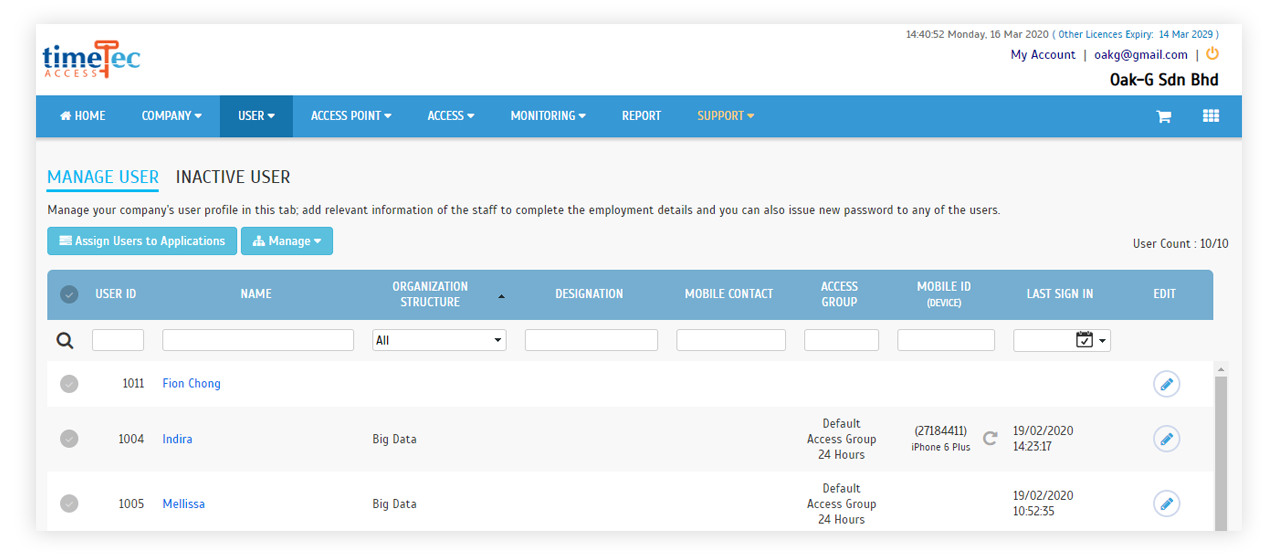Open the My Account link

(x=1043, y=55)
